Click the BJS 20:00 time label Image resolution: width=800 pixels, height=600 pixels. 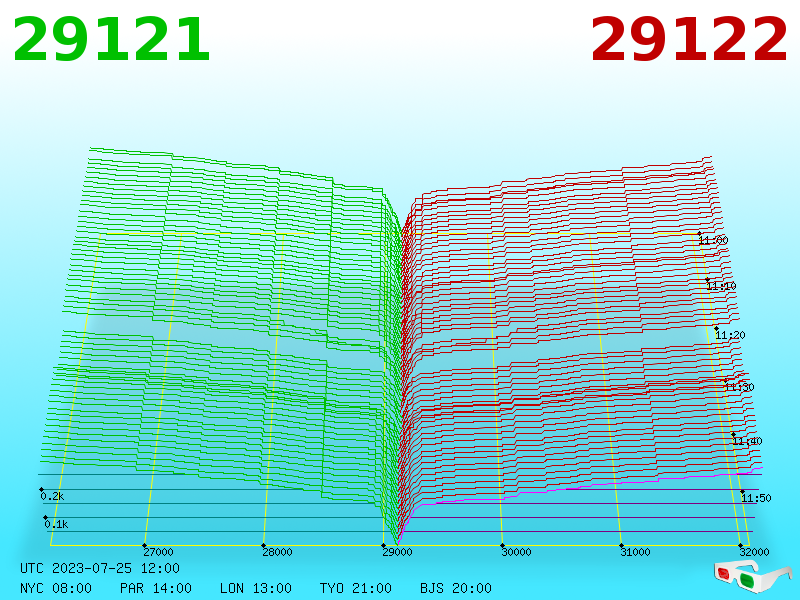[x=456, y=588]
